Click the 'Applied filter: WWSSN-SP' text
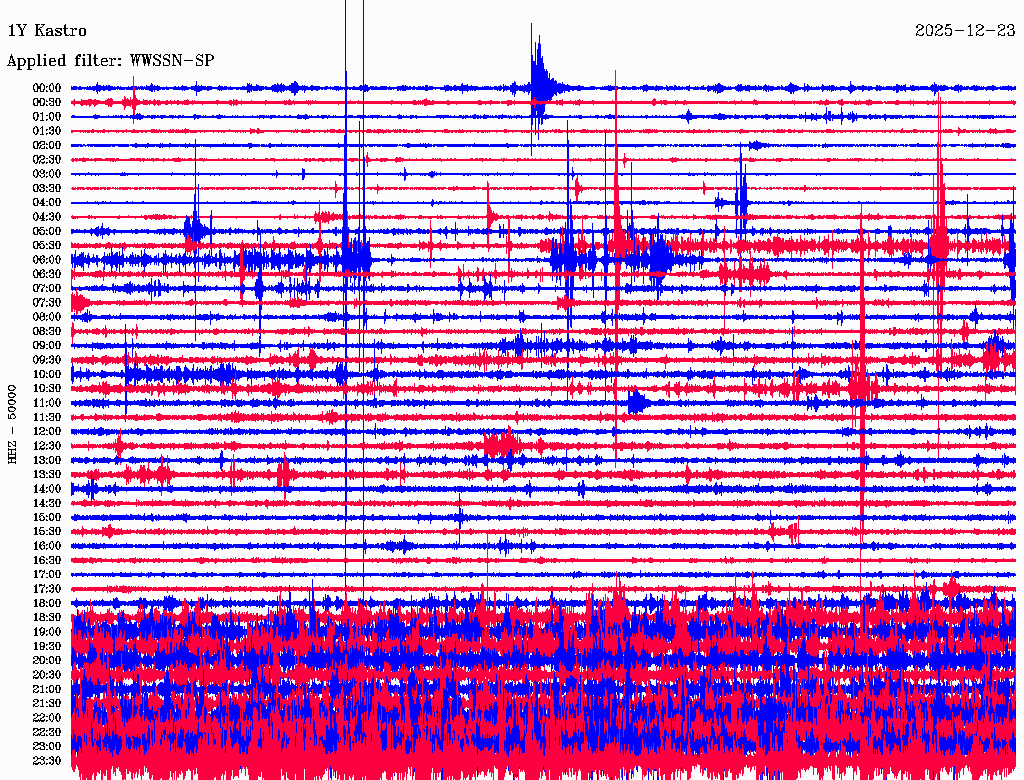Viewport: 1024px width, 780px height. pos(110,61)
